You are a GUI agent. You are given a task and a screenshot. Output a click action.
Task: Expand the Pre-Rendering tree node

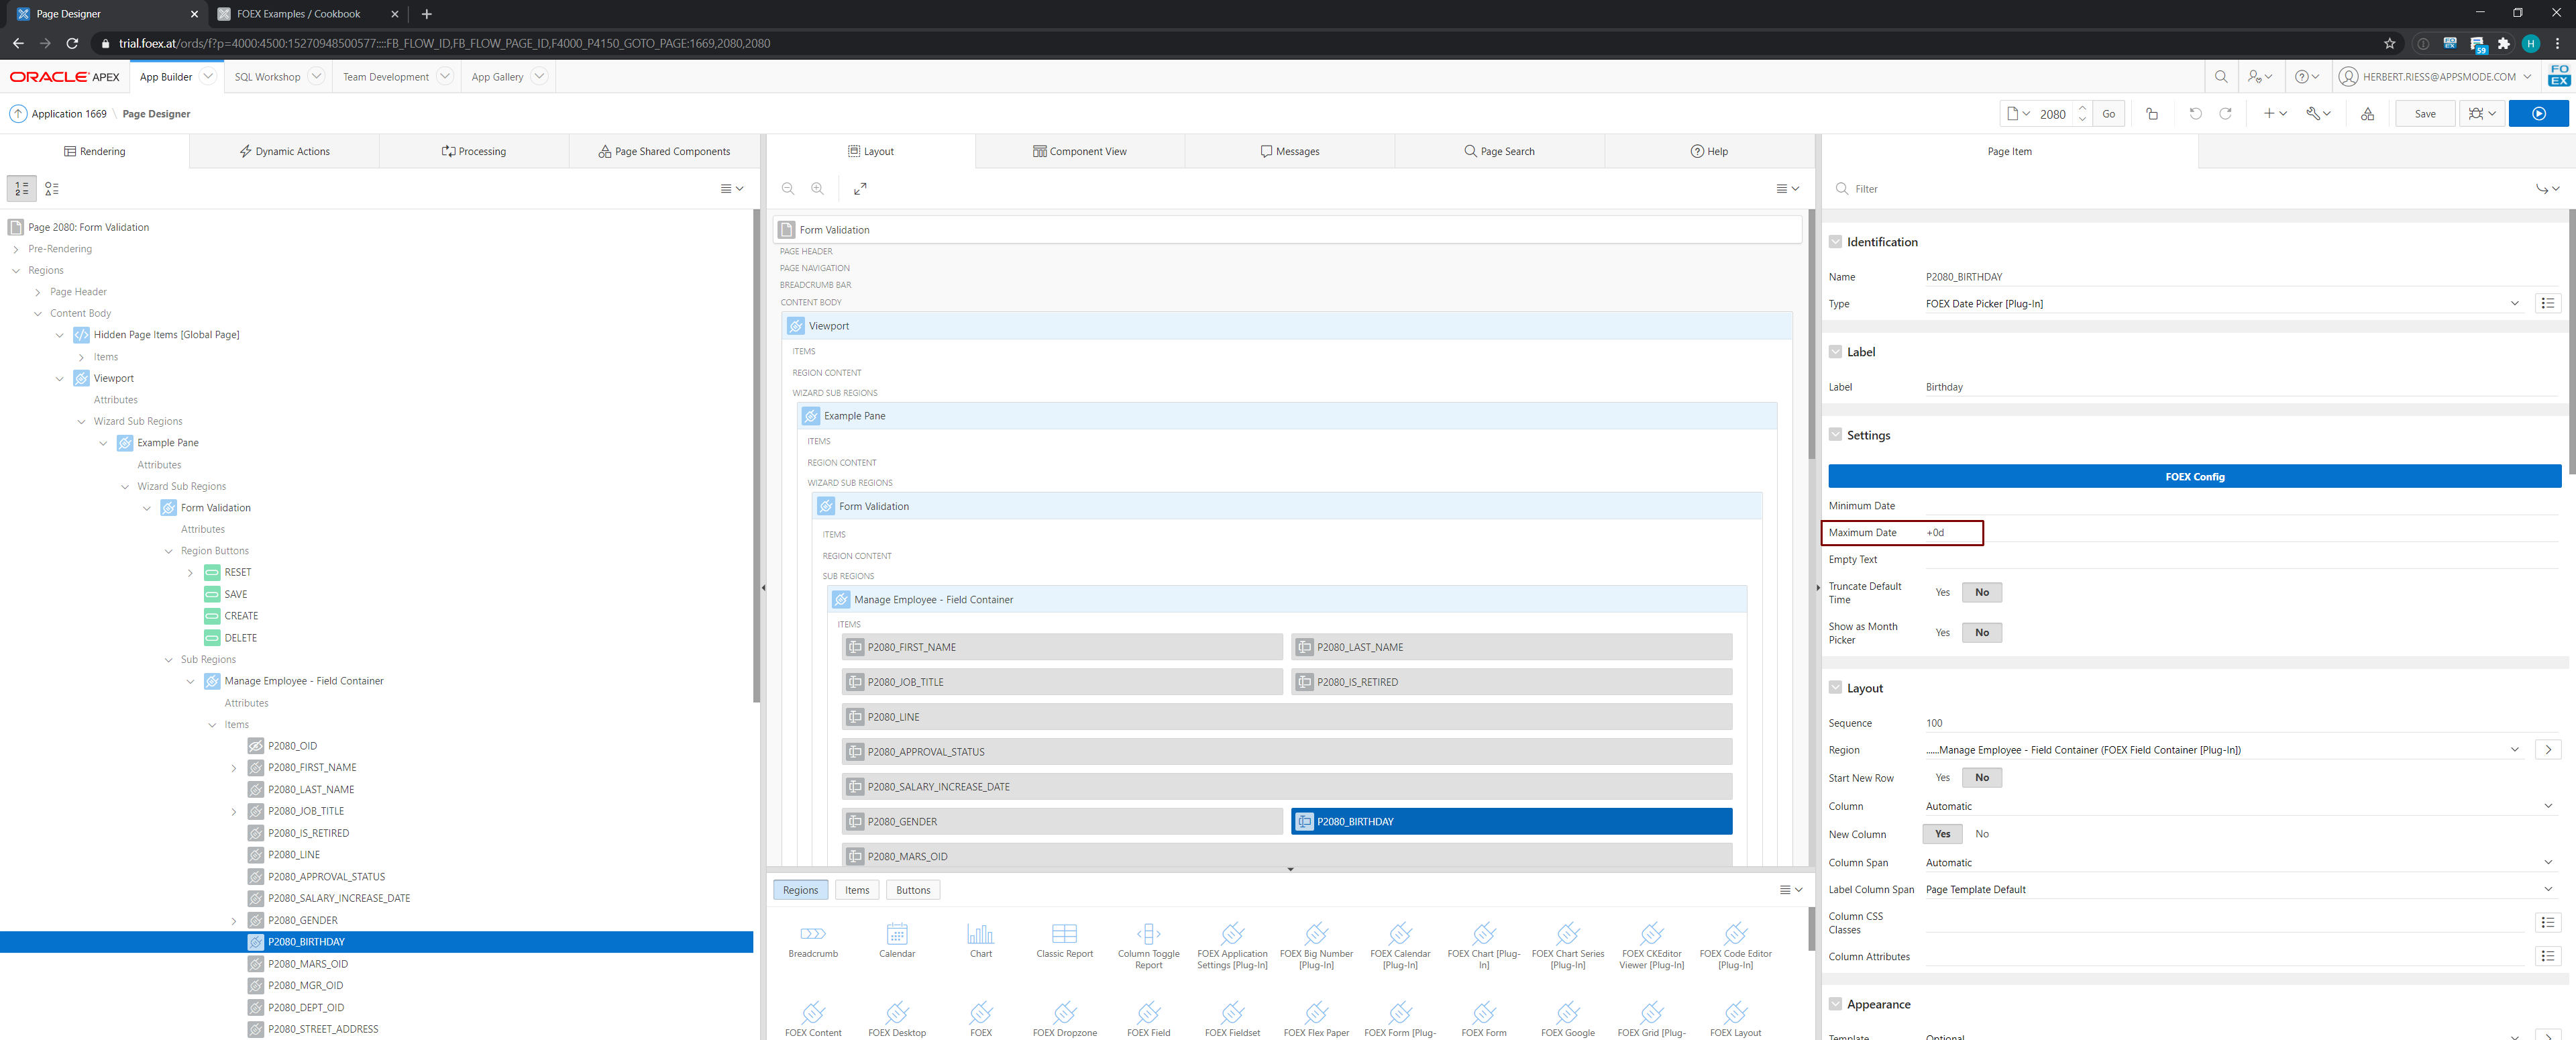tap(16, 249)
